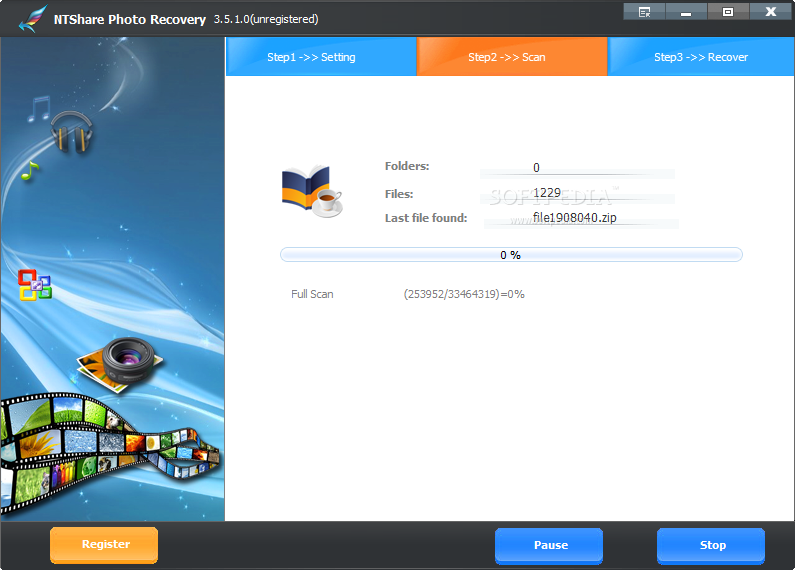Click the Files count value 1229
This screenshot has height=570, width=795.
pyautogui.click(x=547, y=193)
